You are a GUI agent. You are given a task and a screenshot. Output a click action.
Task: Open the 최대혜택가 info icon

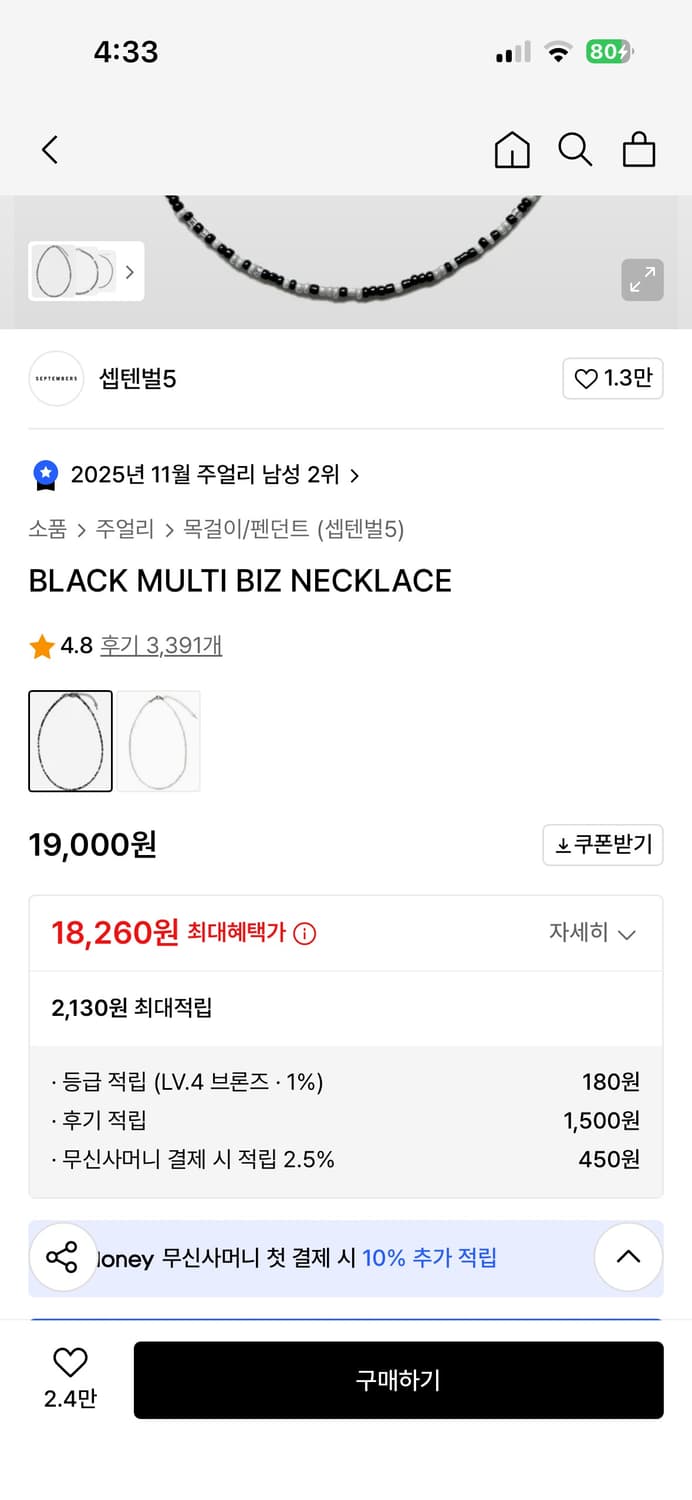click(303, 931)
